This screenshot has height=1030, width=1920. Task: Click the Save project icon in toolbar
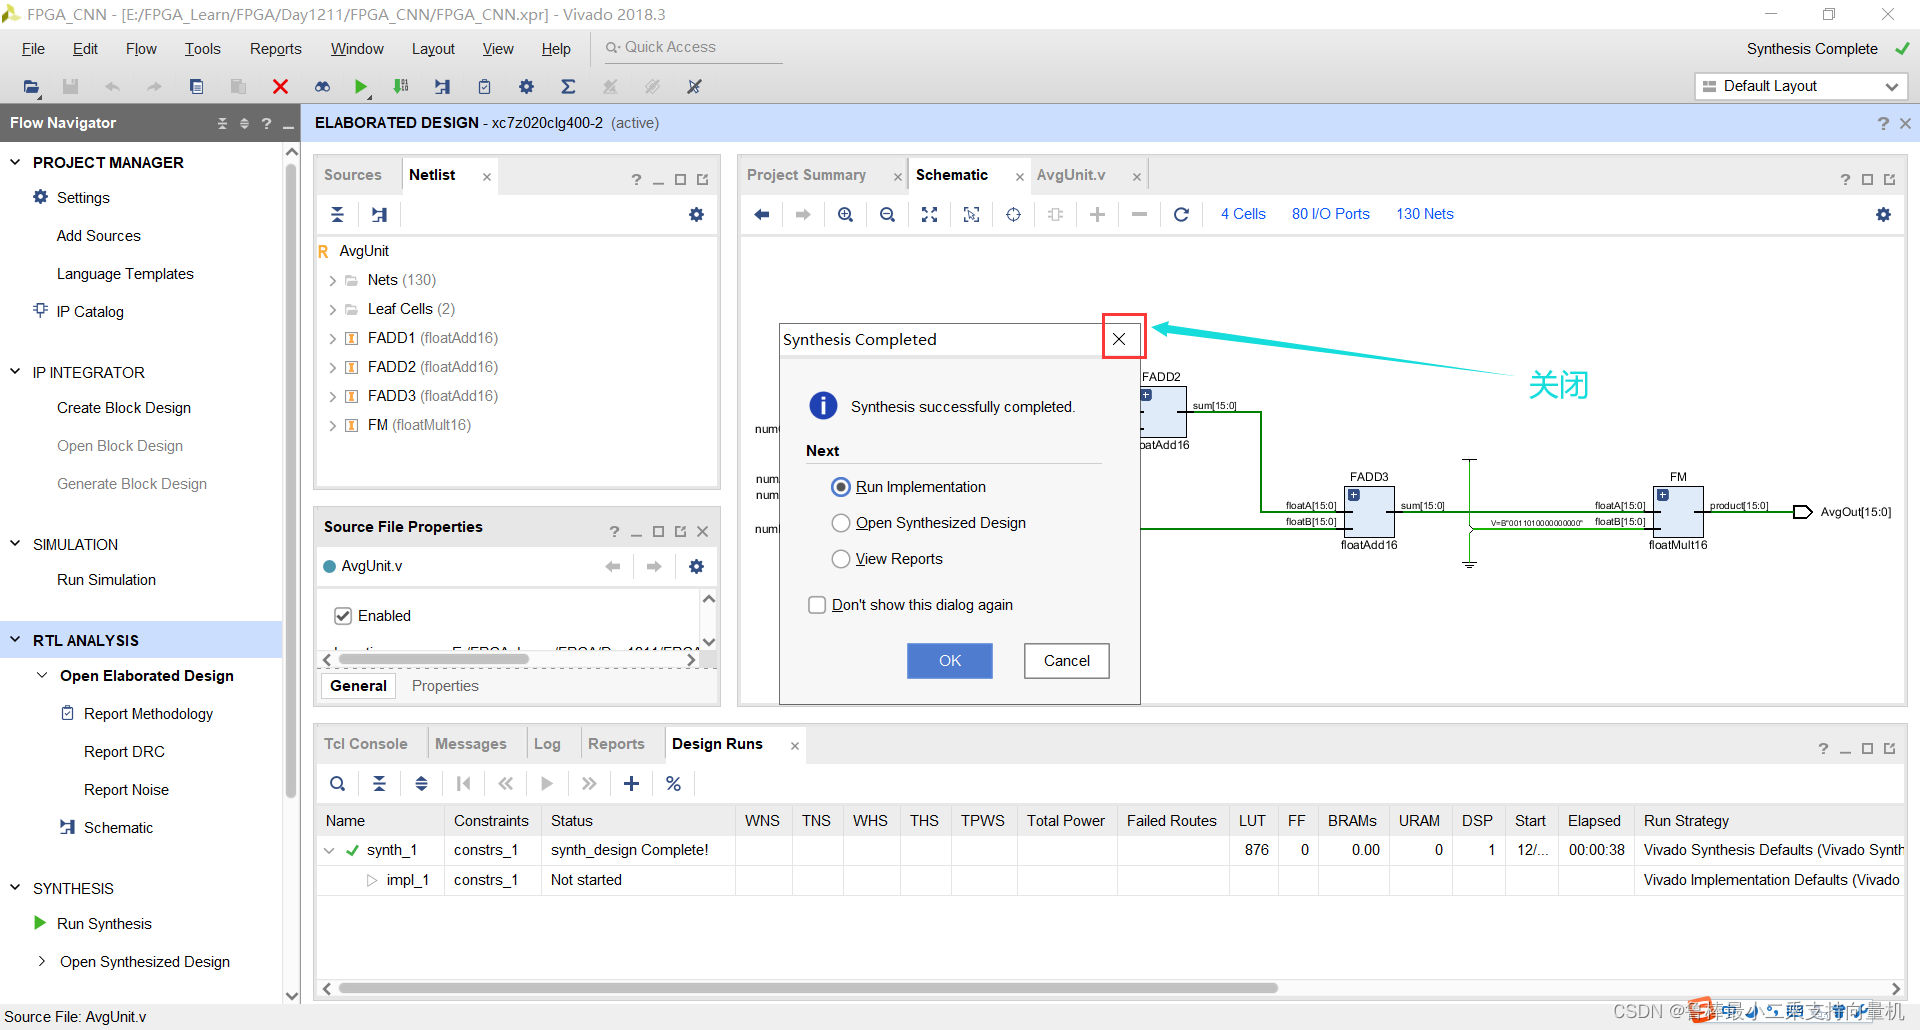(x=70, y=87)
